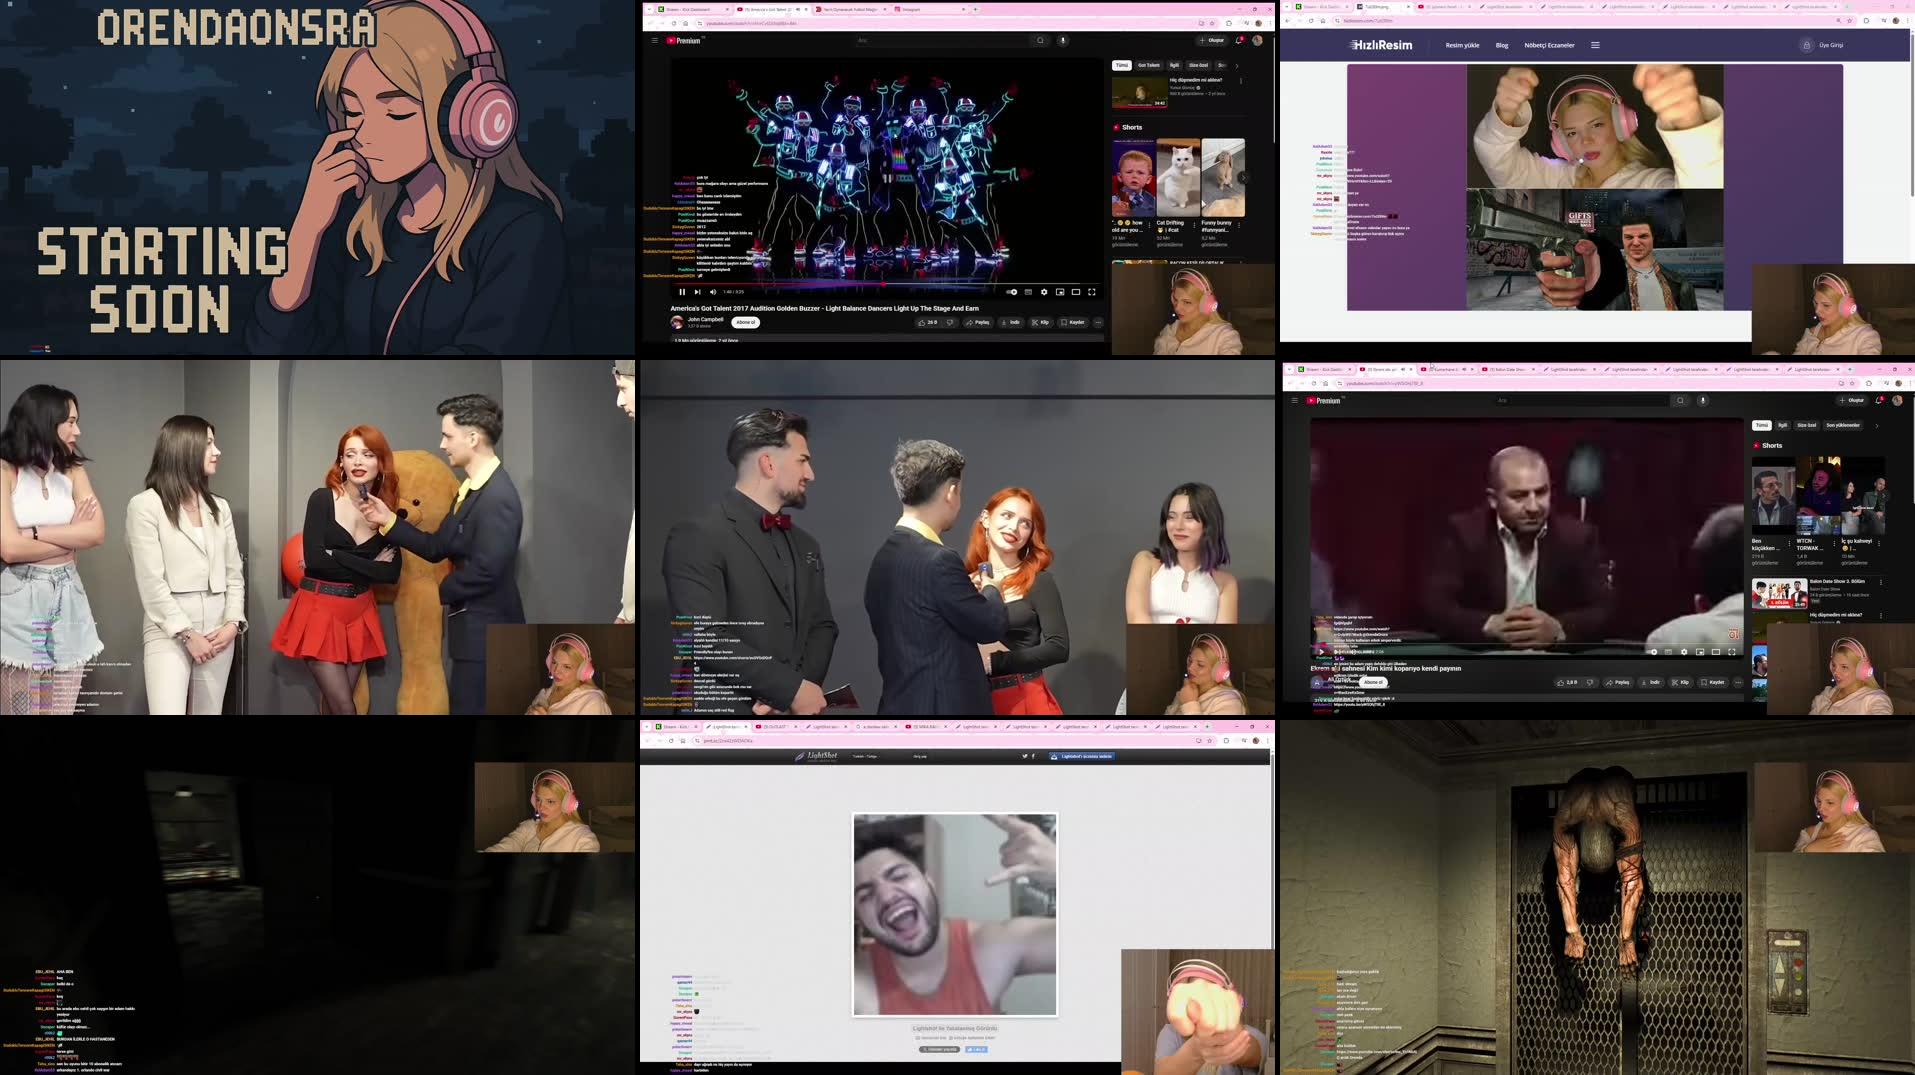Mute volume in the America's Got Talent player
This screenshot has width=1915, height=1075.
point(713,292)
